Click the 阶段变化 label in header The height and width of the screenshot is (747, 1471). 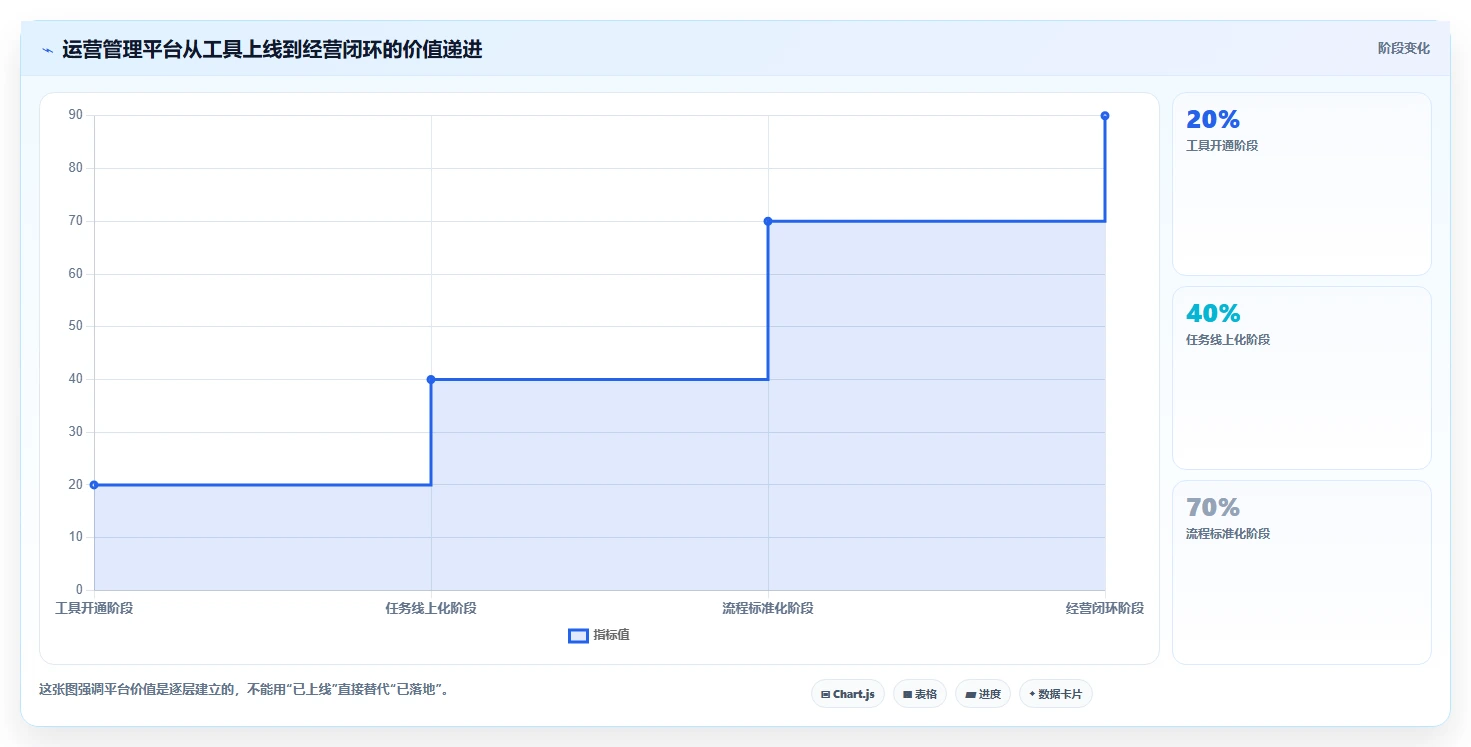[x=1403, y=48]
